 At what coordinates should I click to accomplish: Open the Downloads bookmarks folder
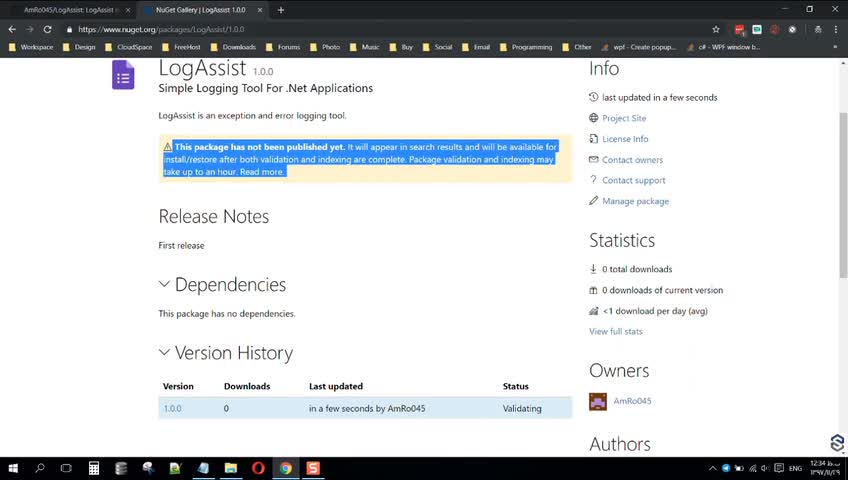click(233, 47)
